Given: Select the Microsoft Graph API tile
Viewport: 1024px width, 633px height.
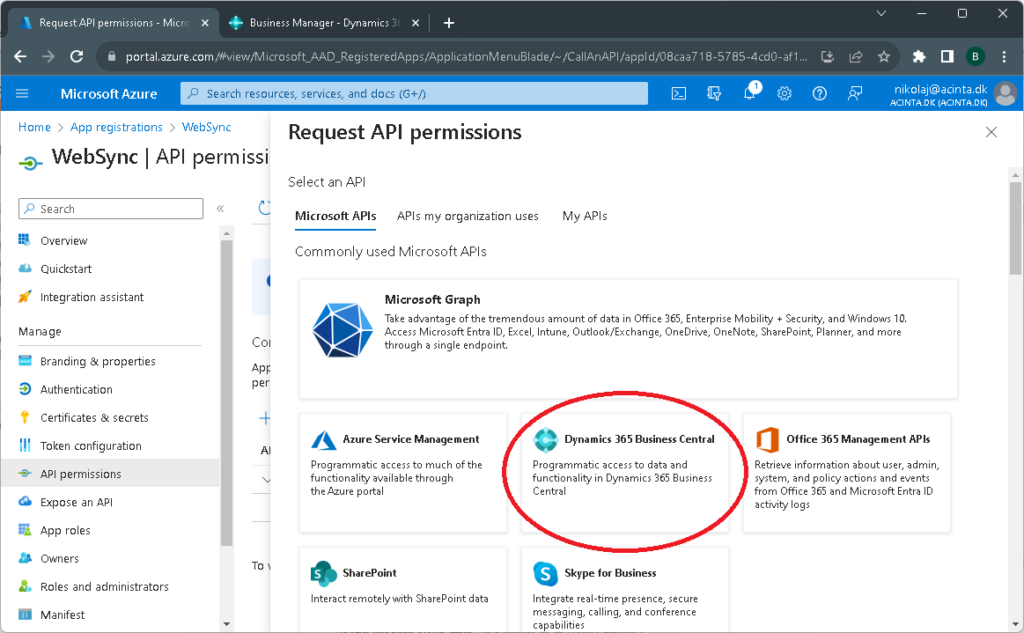Looking at the screenshot, I should click(x=626, y=338).
